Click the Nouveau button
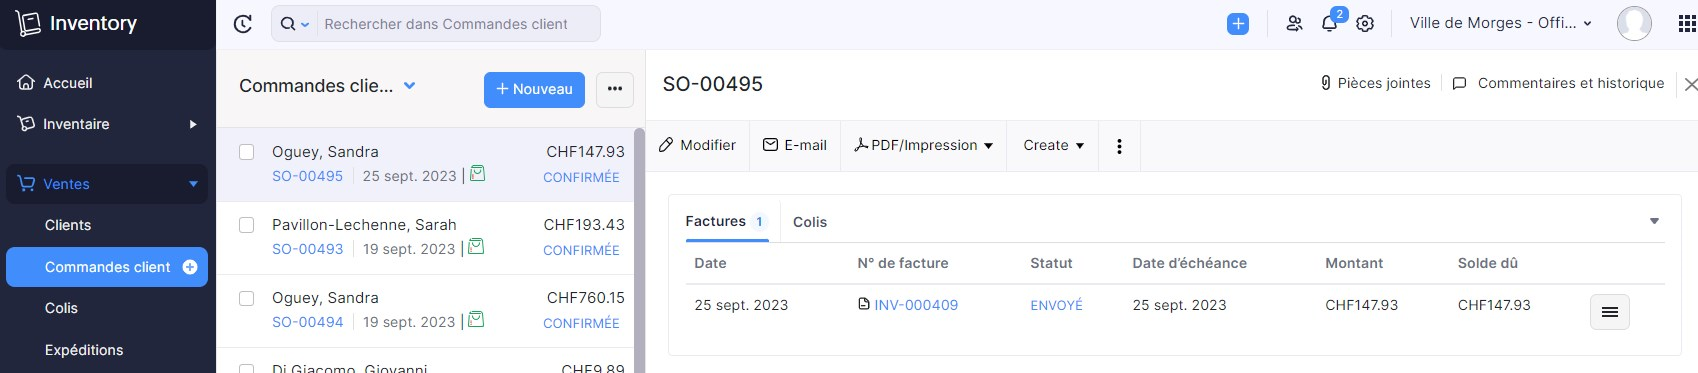The width and height of the screenshot is (1698, 373). (534, 89)
